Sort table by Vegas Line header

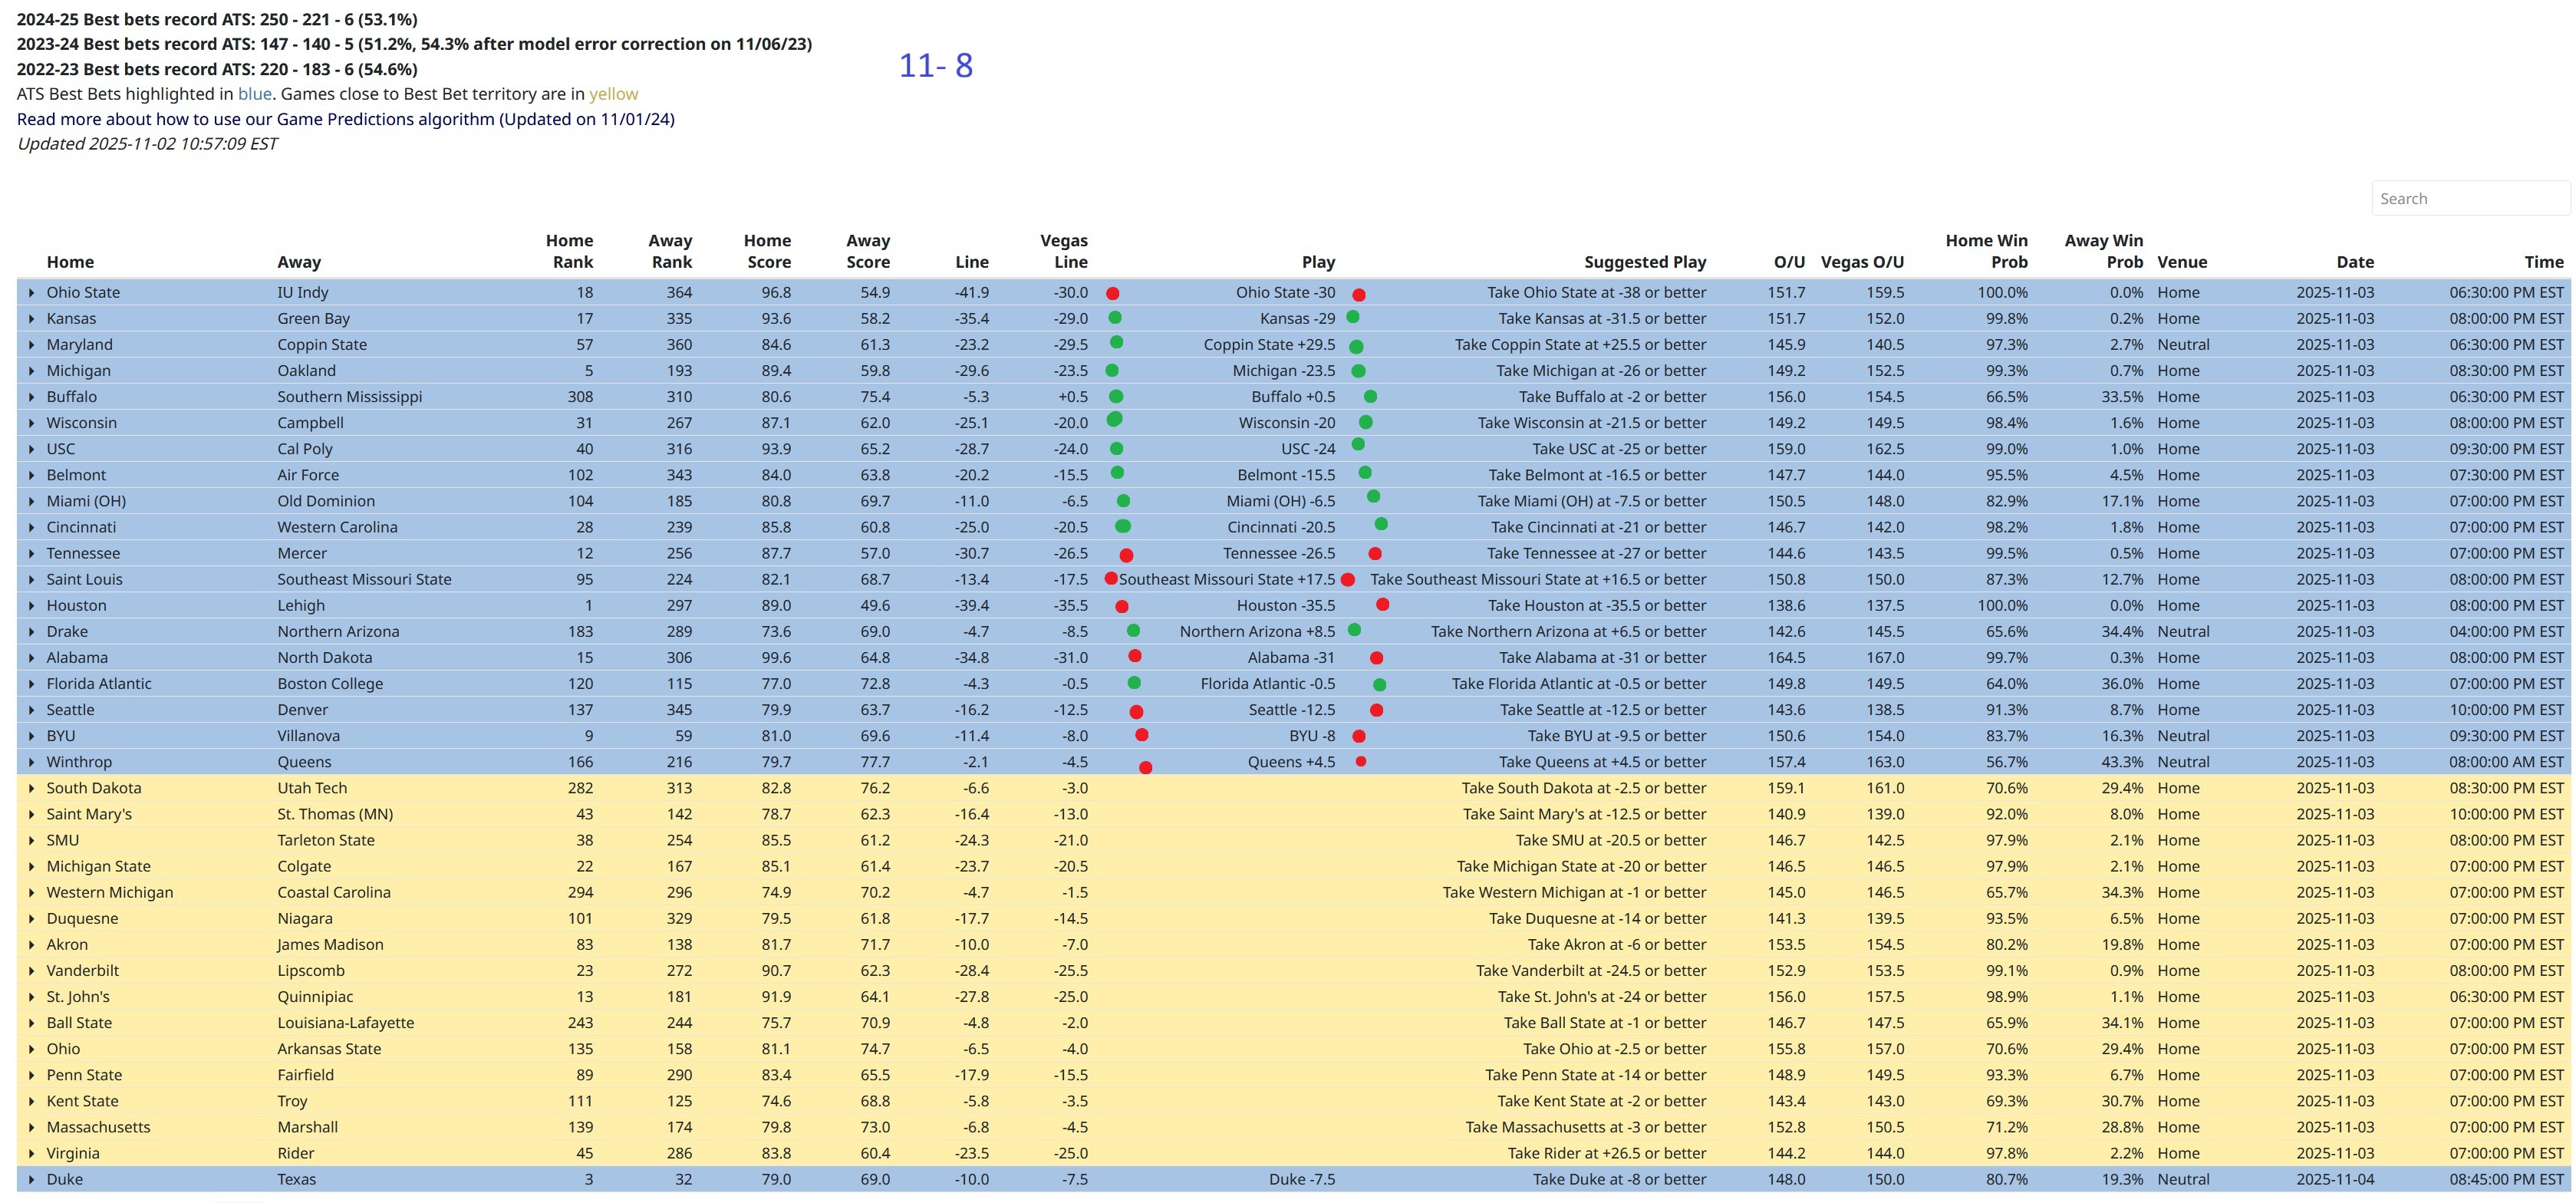click(x=1063, y=251)
